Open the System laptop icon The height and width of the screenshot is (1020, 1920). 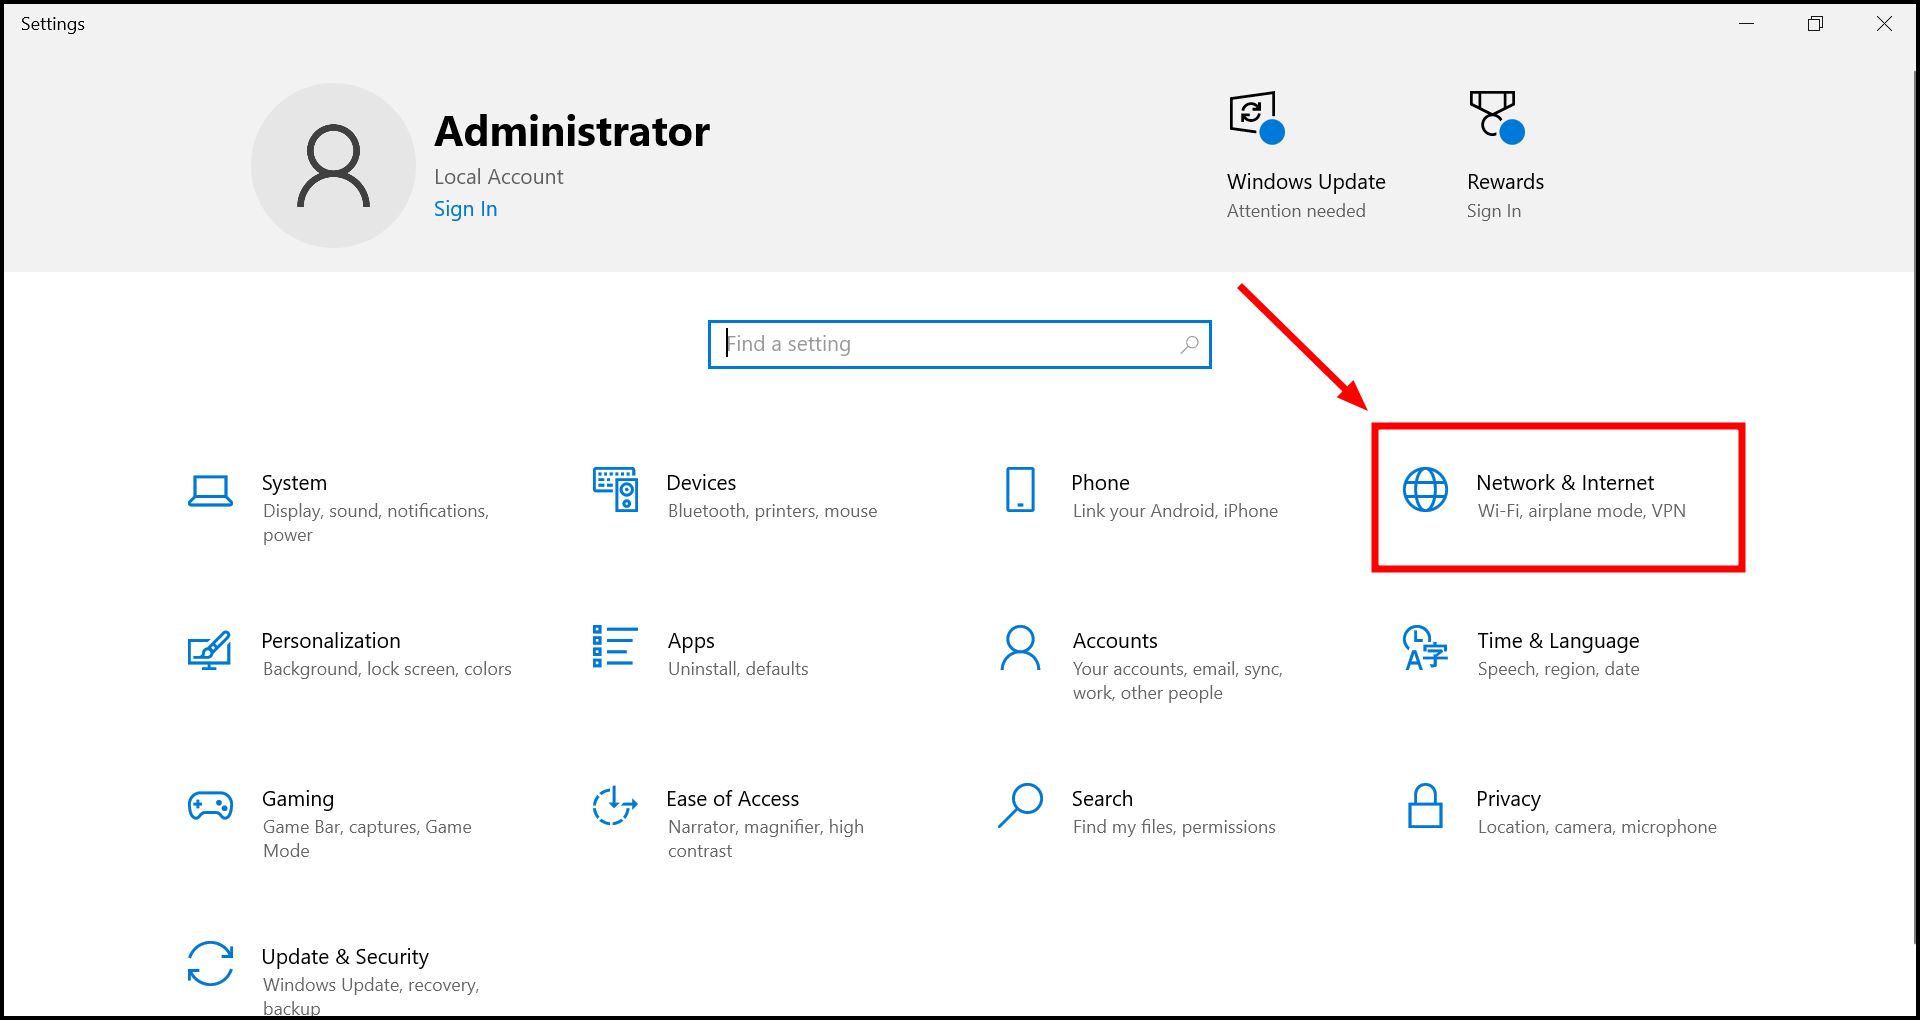pos(210,491)
